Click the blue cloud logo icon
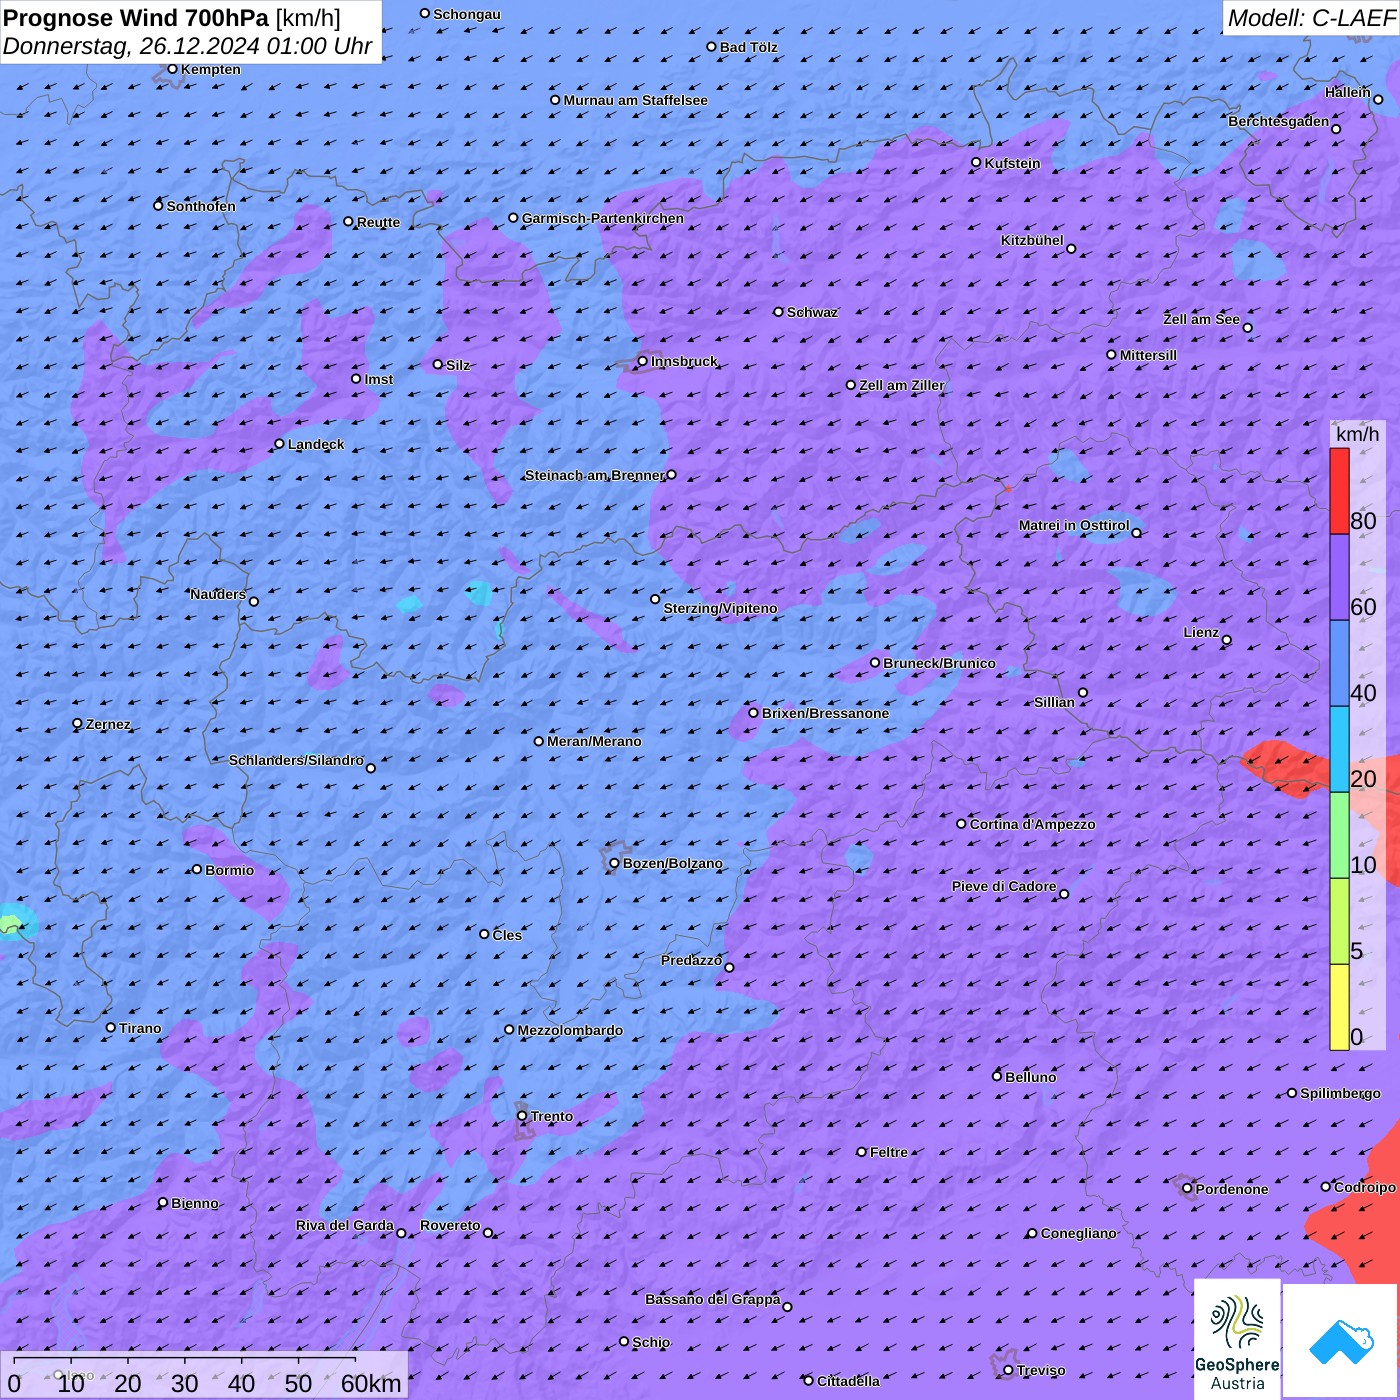Image resolution: width=1400 pixels, height=1400 pixels. 1341,1341
